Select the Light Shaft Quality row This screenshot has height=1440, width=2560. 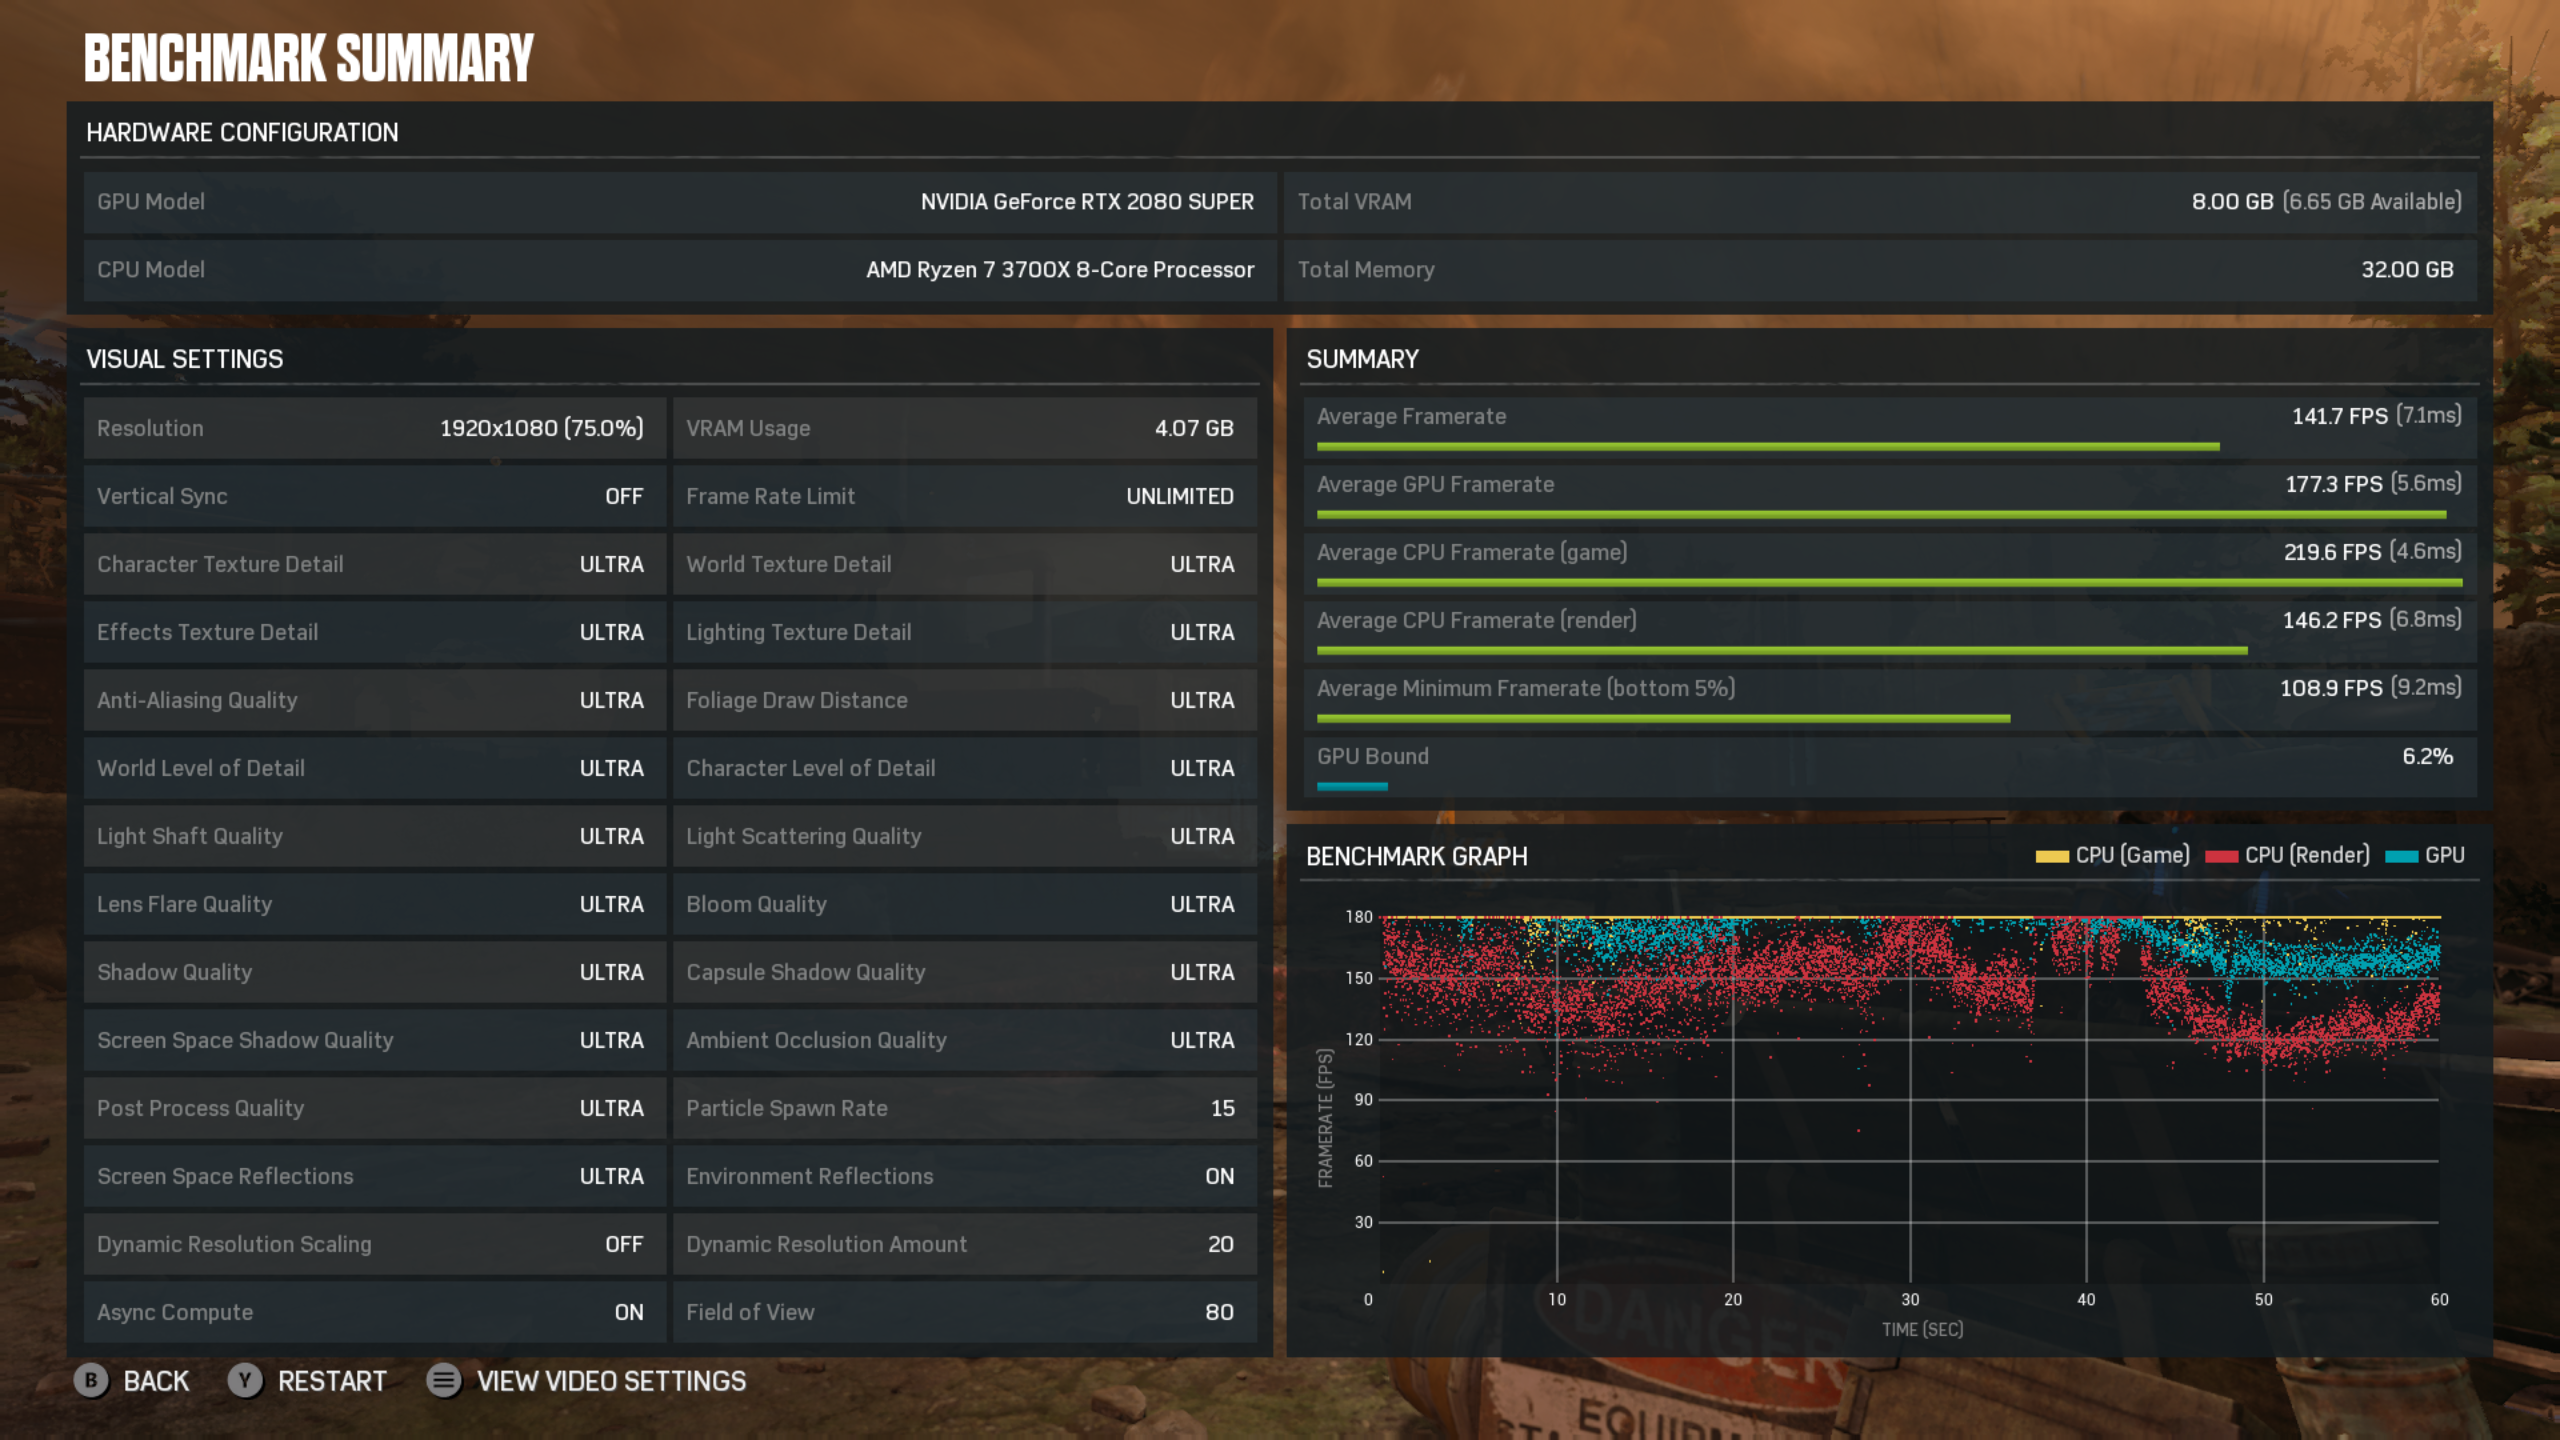click(374, 836)
